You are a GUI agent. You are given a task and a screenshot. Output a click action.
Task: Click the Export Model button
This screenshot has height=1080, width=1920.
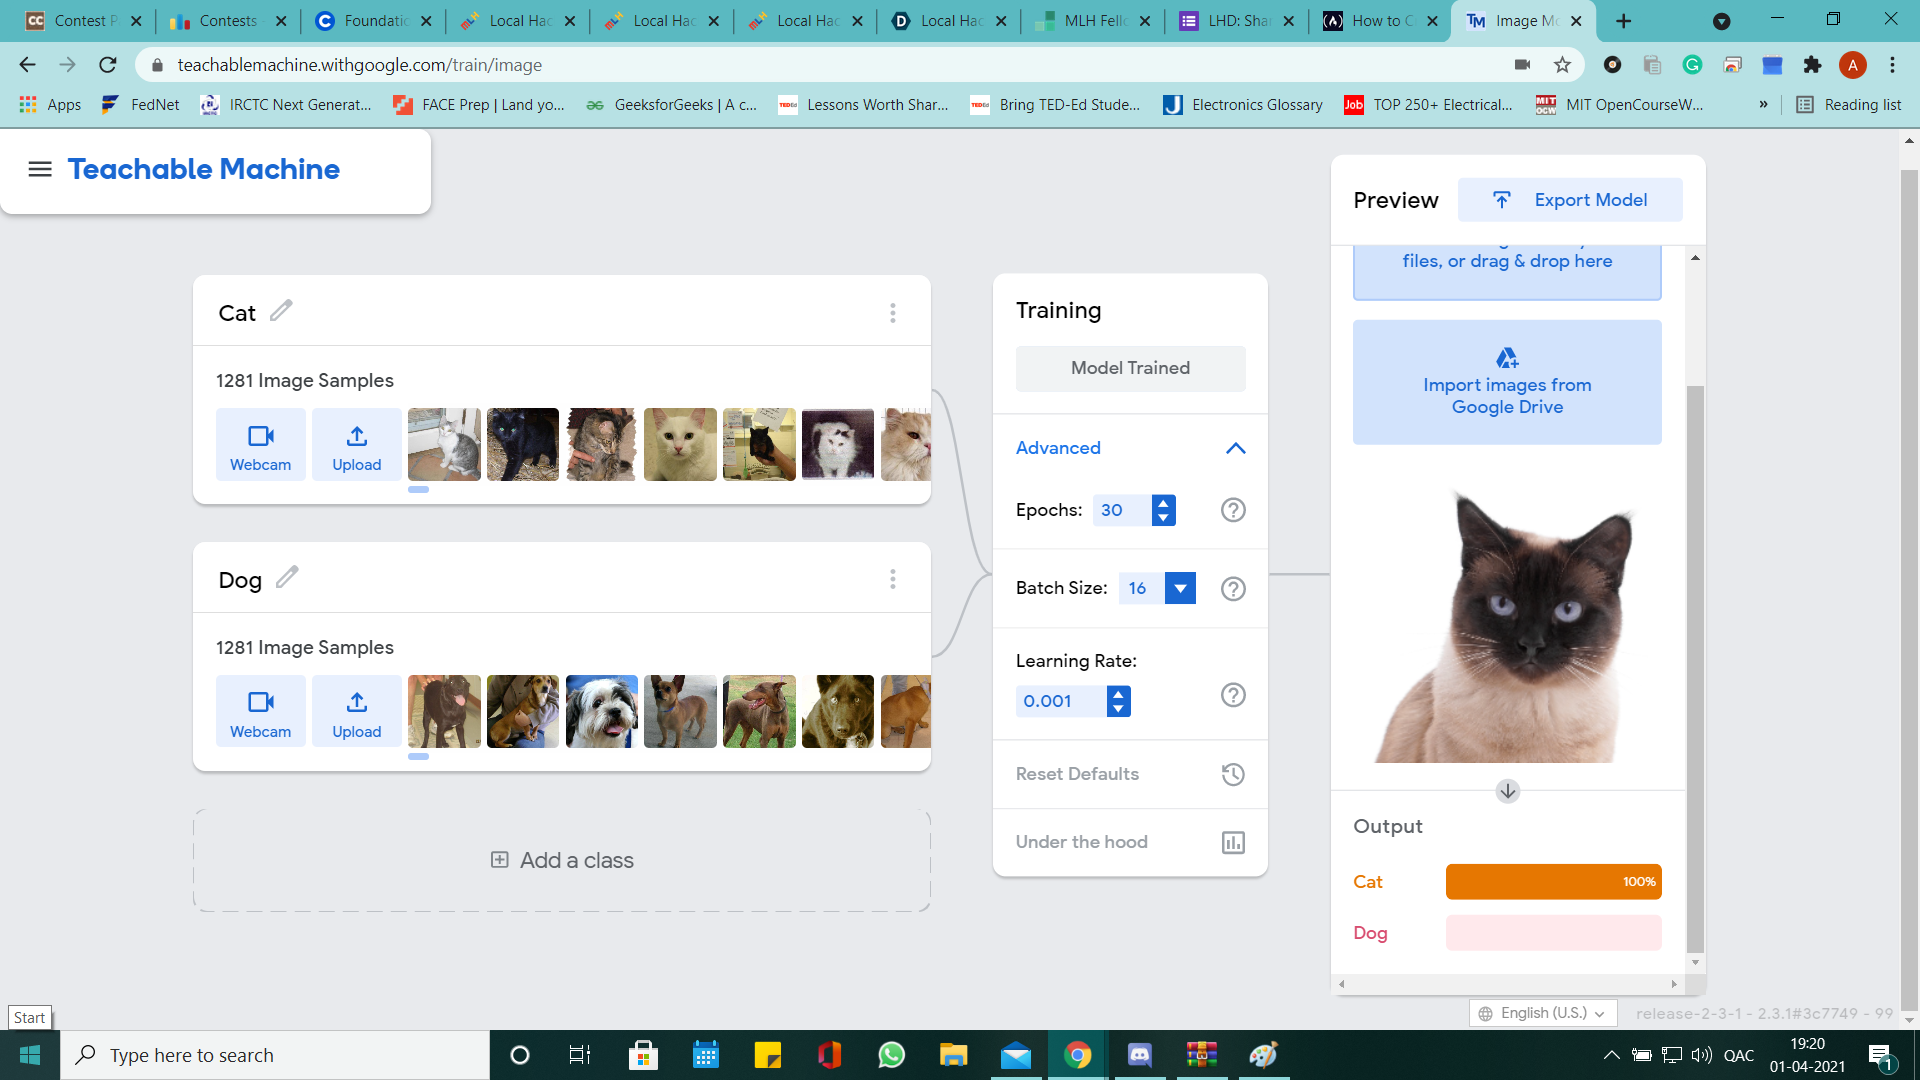[x=1569, y=200]
